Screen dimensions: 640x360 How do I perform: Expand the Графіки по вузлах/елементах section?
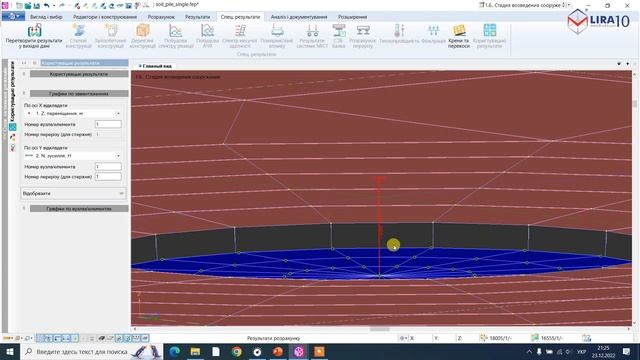pyautogui.click(x=79, y=209)
